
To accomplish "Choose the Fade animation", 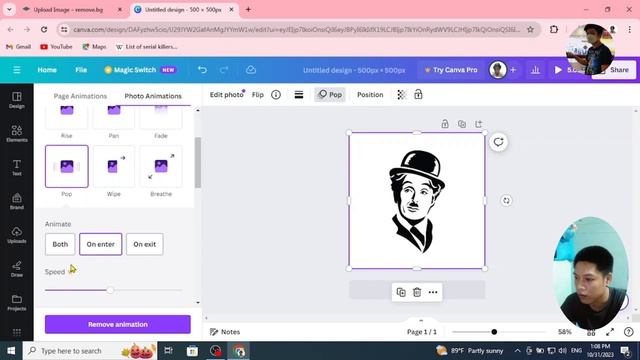I will (x=161, y=118).
